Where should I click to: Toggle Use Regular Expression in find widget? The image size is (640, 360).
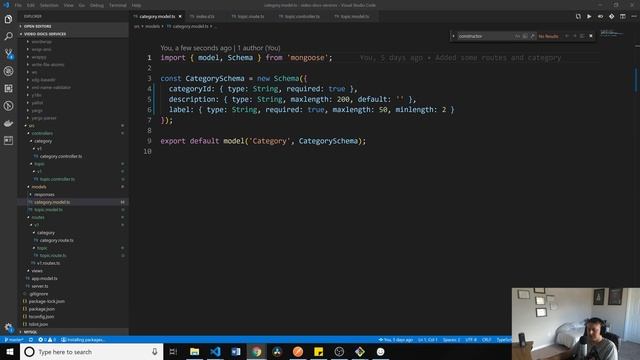(x=532, y=36)
